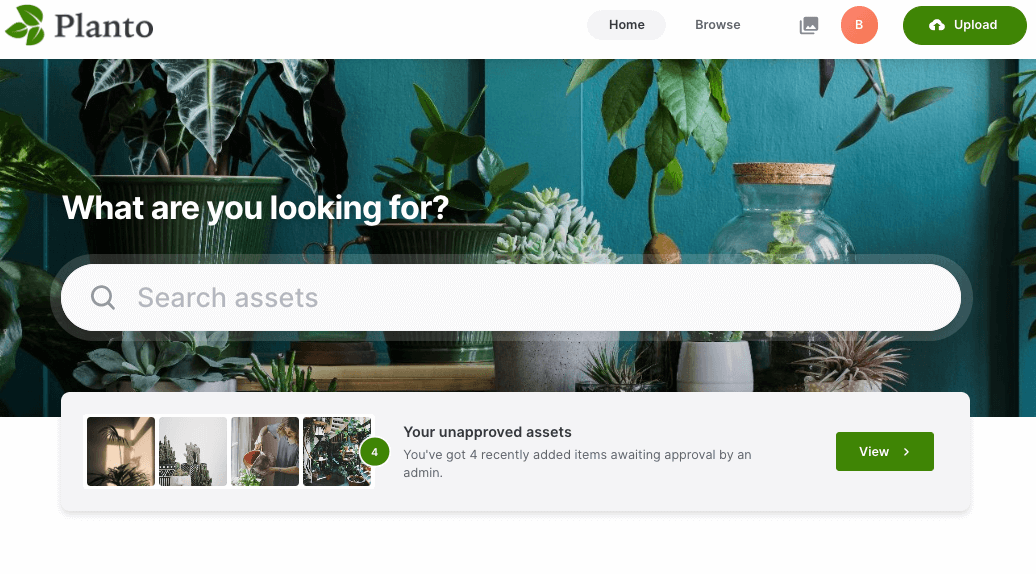Click the Planto wordmark text
The image size is (1036, 574).
pos(104,26)
